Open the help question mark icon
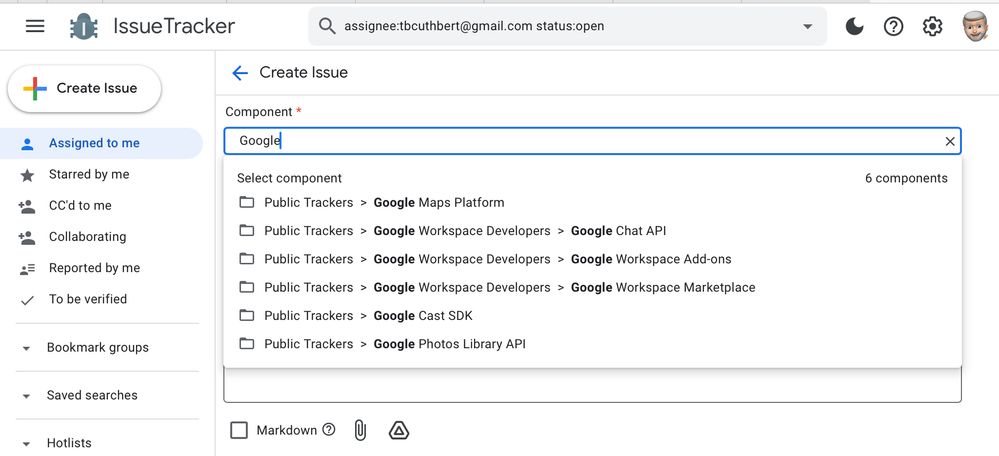The height and width of the screenshot is (456, 999). 894,27
